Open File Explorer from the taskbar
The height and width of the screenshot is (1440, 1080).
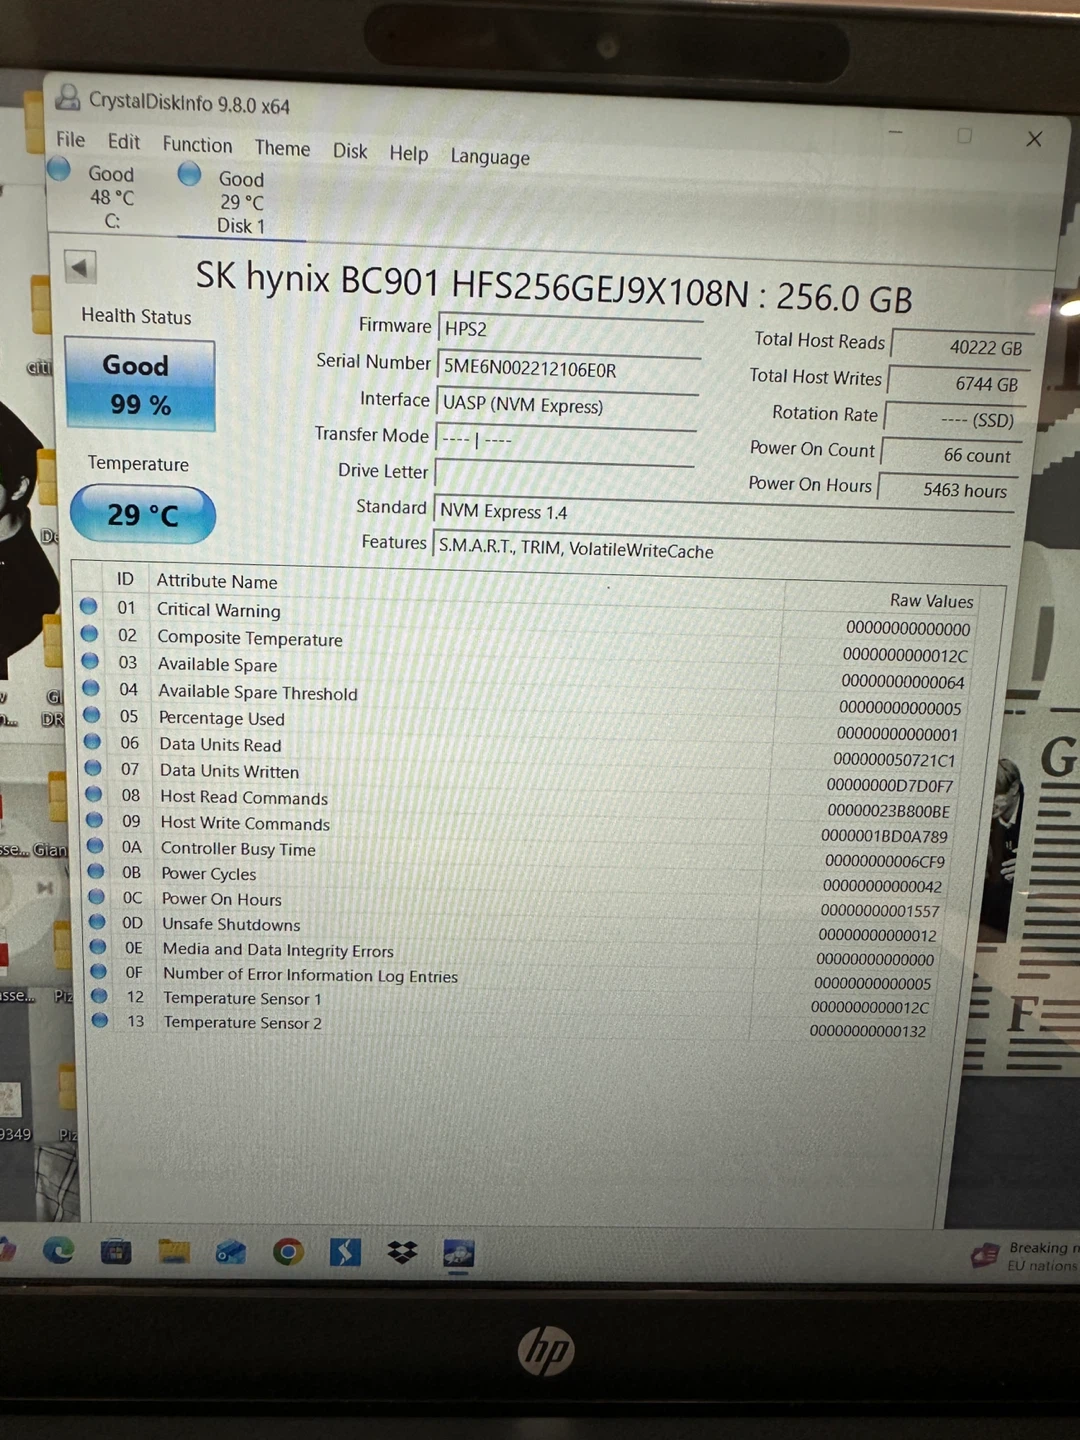[174, 1251]
